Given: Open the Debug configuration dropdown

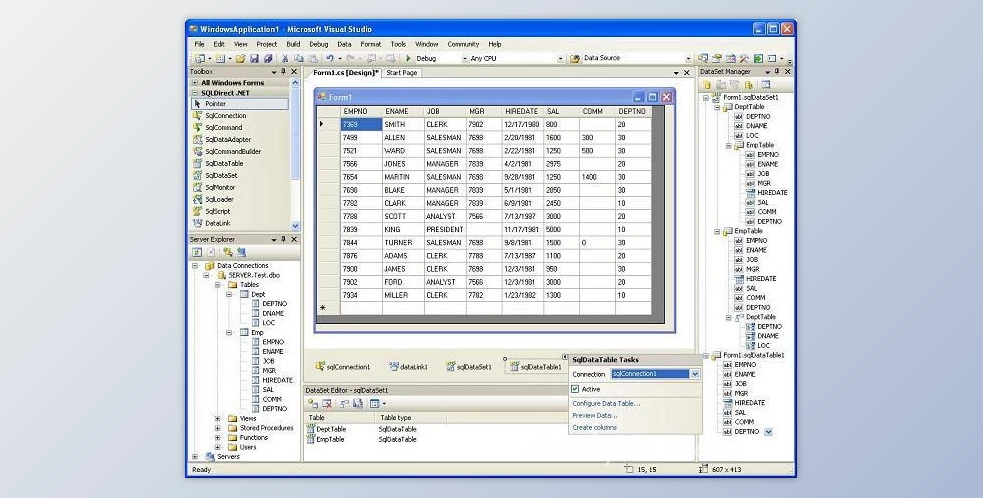Looking at the screenshot, I should 465,58.
